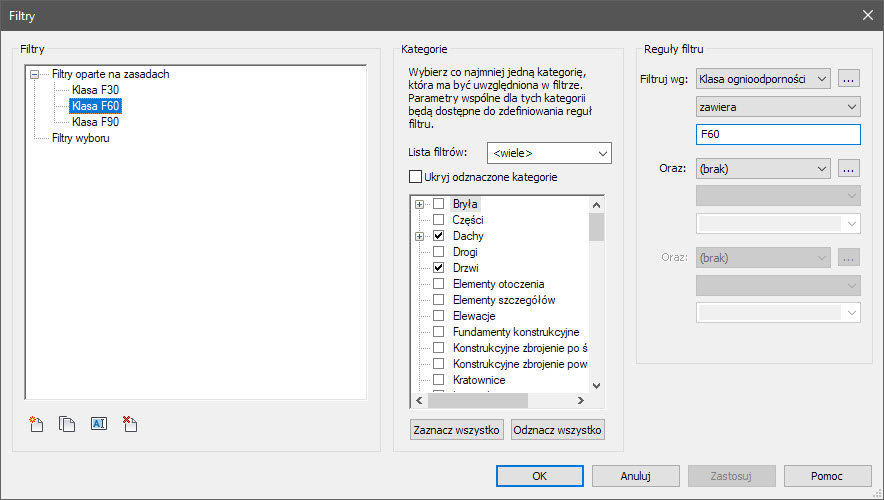This screenshot has height=500, width=884.
Task: Click the Duplicate filter icon
Action: [67, 424]
